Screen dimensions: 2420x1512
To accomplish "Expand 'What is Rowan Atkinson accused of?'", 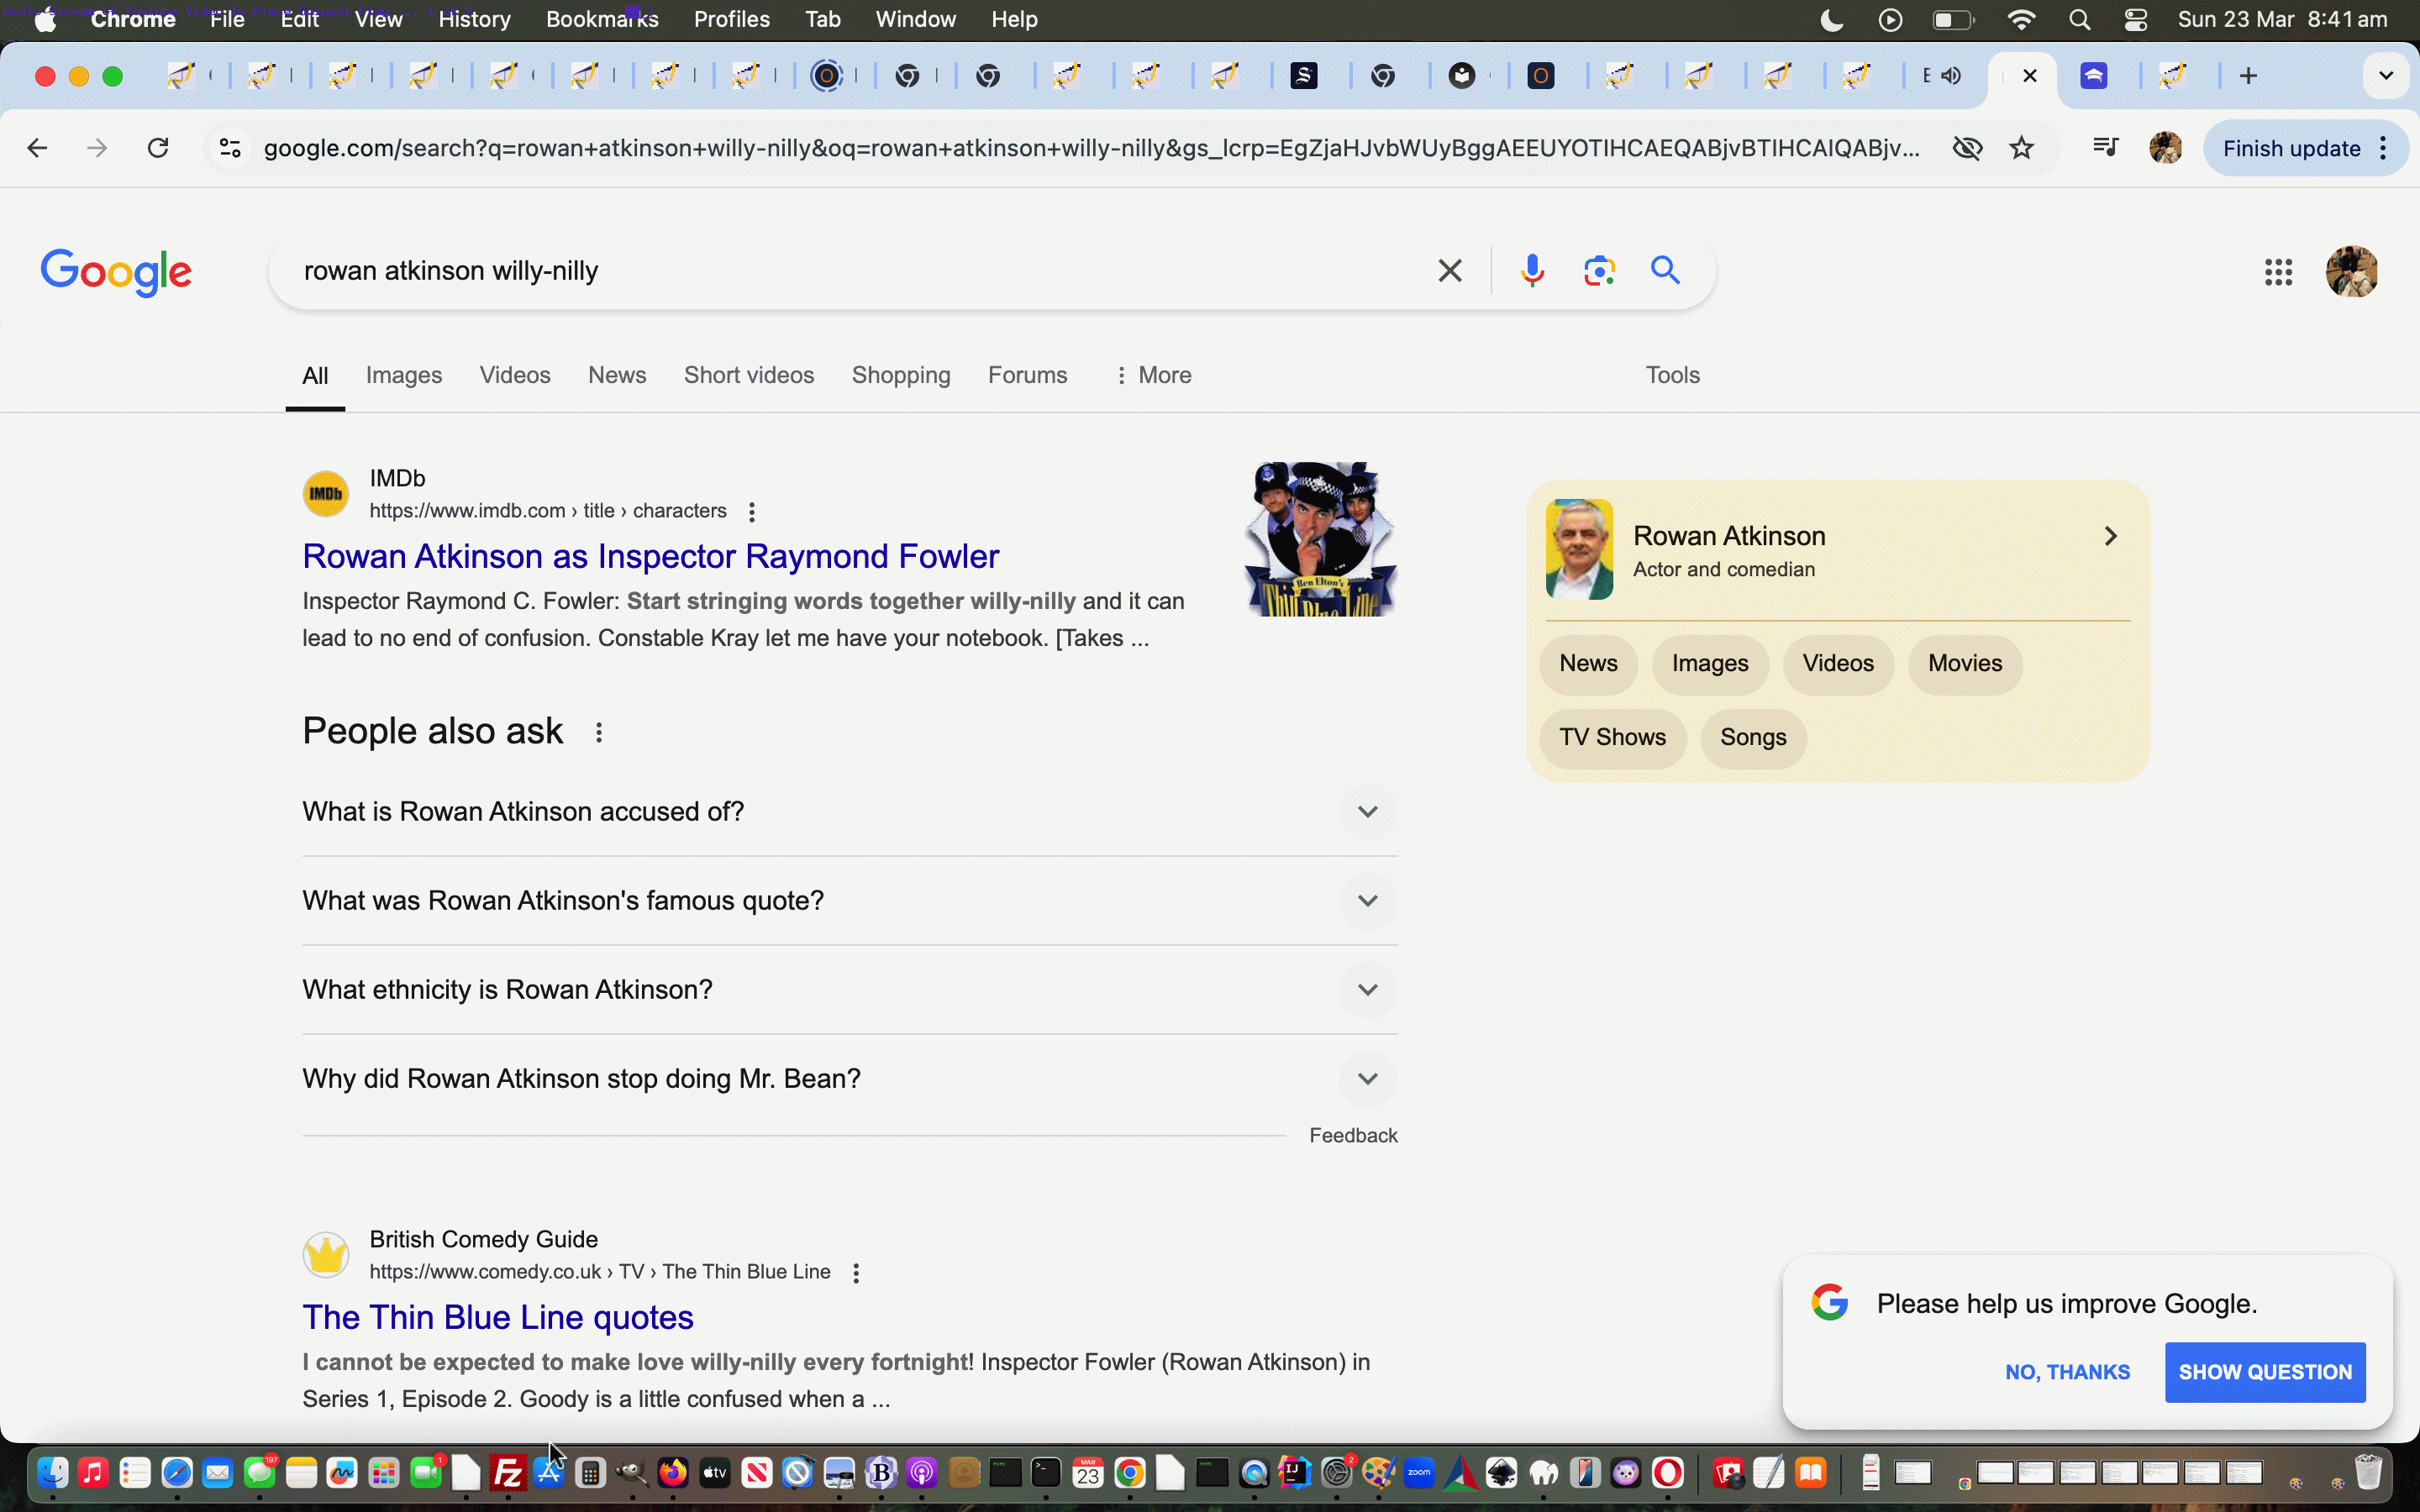I will coord(1367,812).
